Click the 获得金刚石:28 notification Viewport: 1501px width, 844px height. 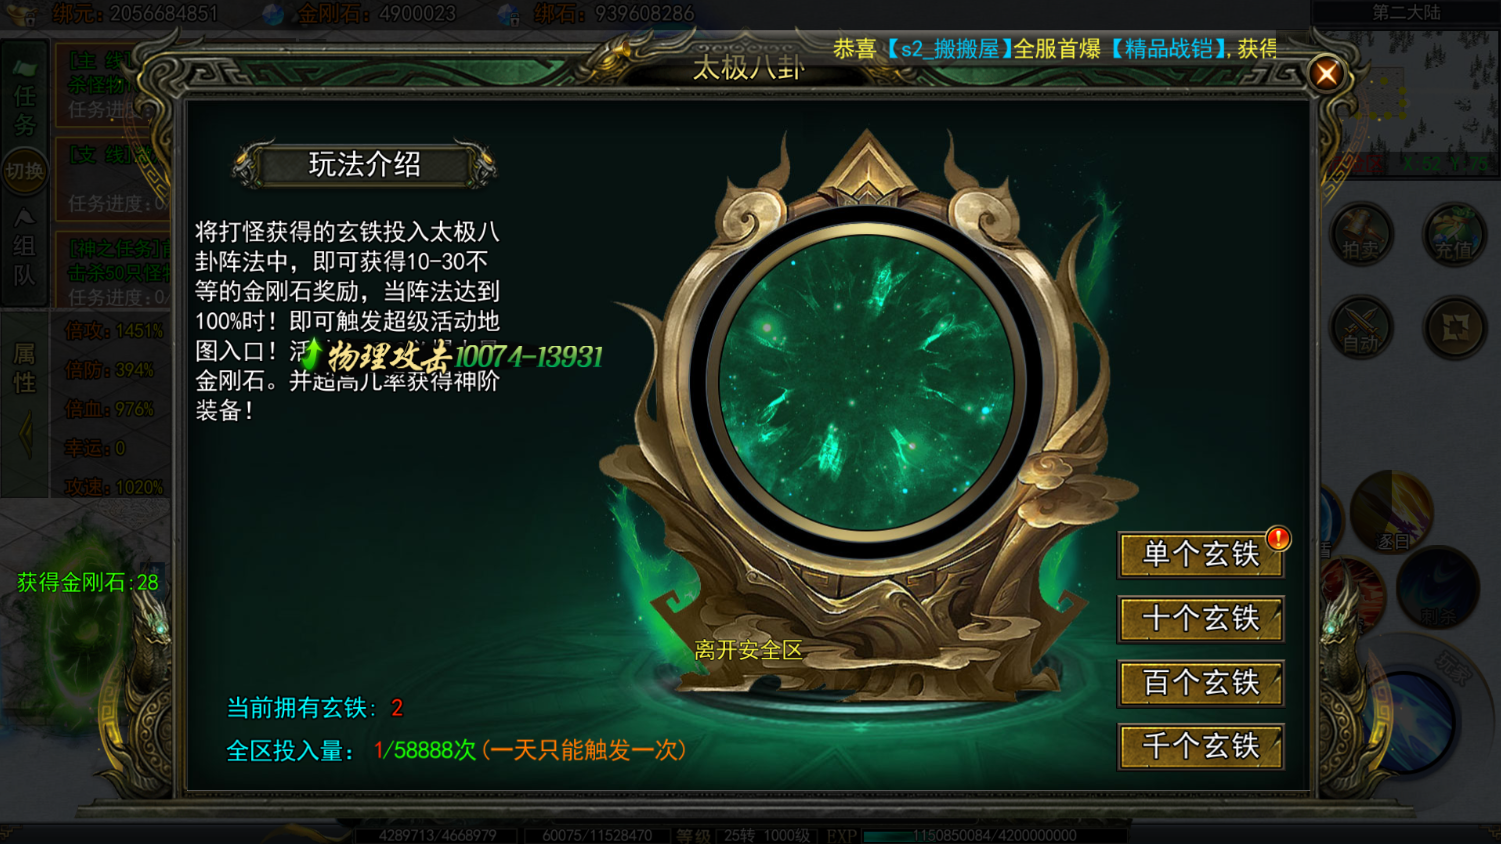tap(88, 582)
